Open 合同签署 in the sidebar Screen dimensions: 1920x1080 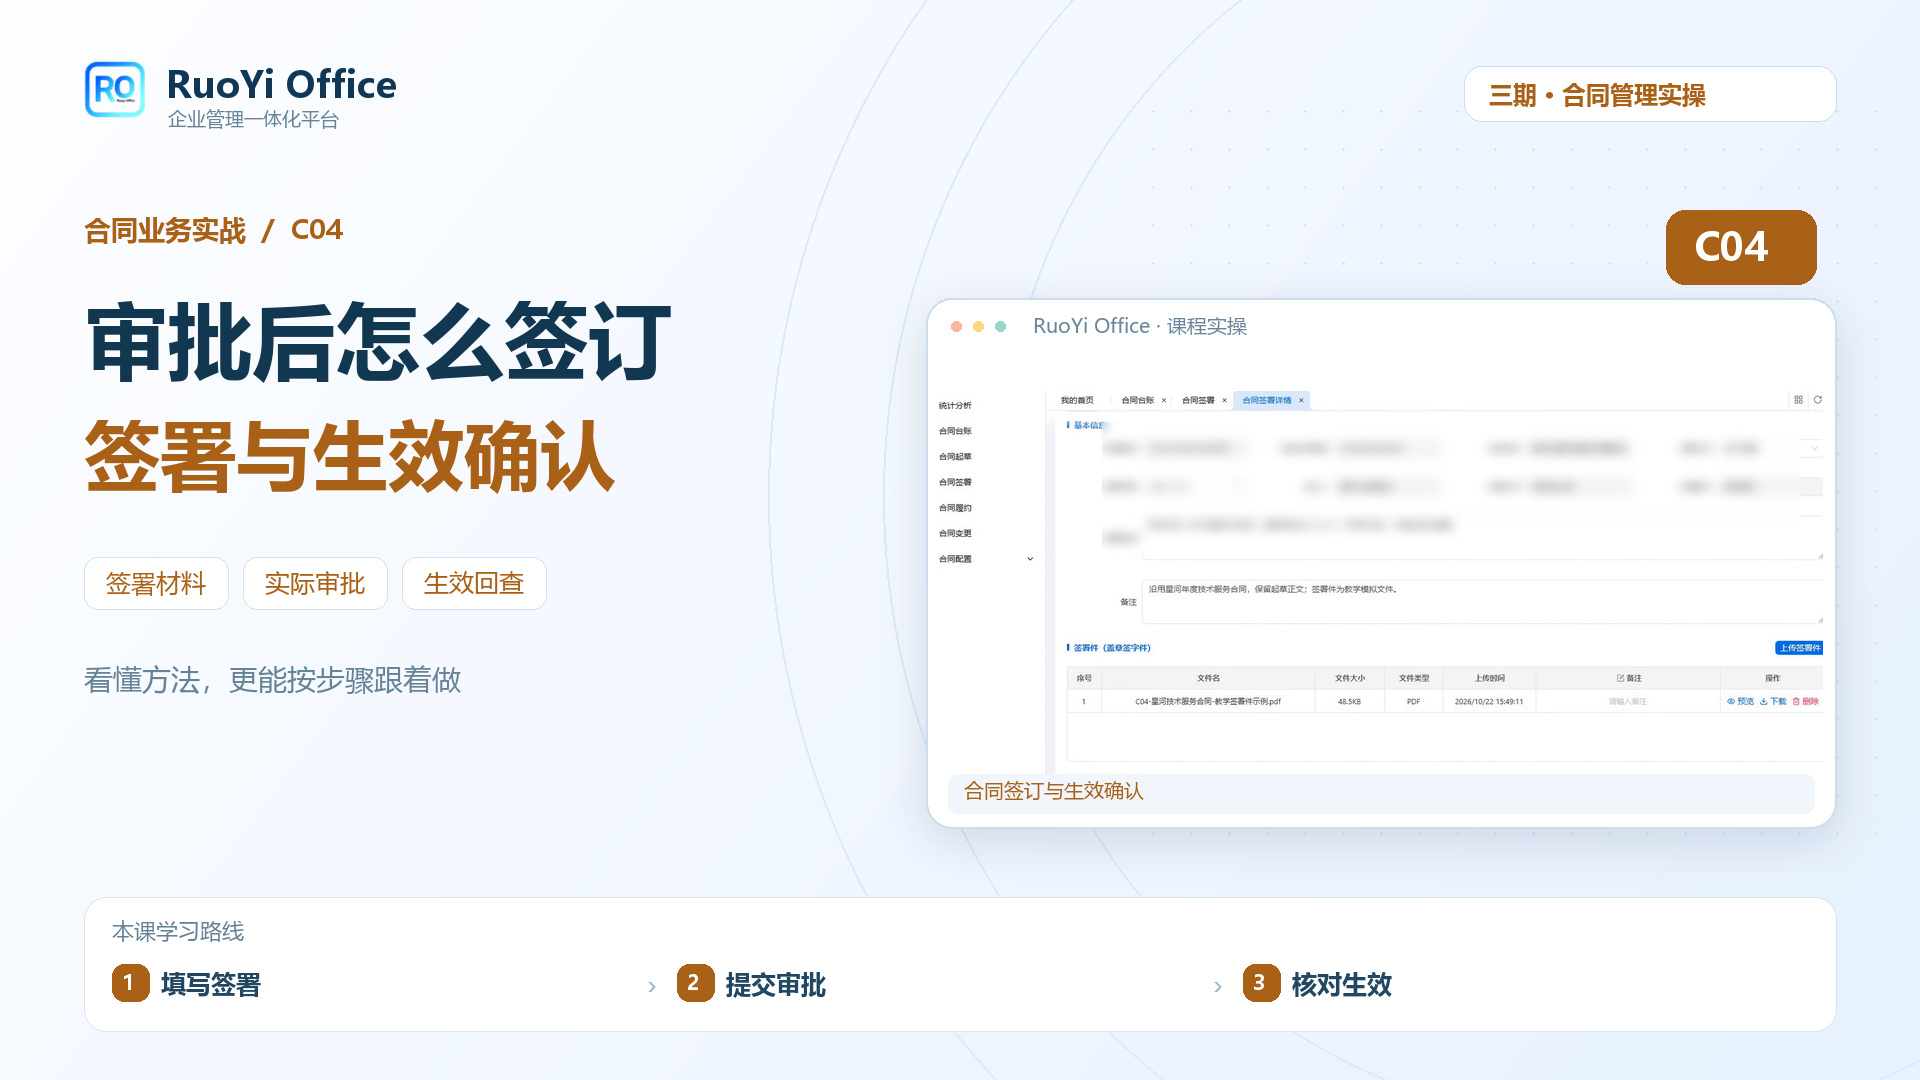[955, 482]
